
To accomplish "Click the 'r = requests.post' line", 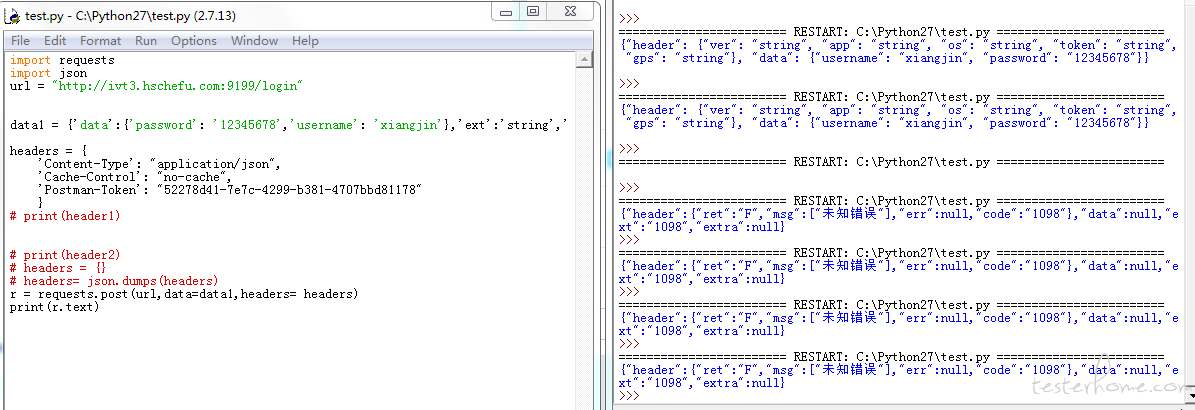I will tap(184, 293).
